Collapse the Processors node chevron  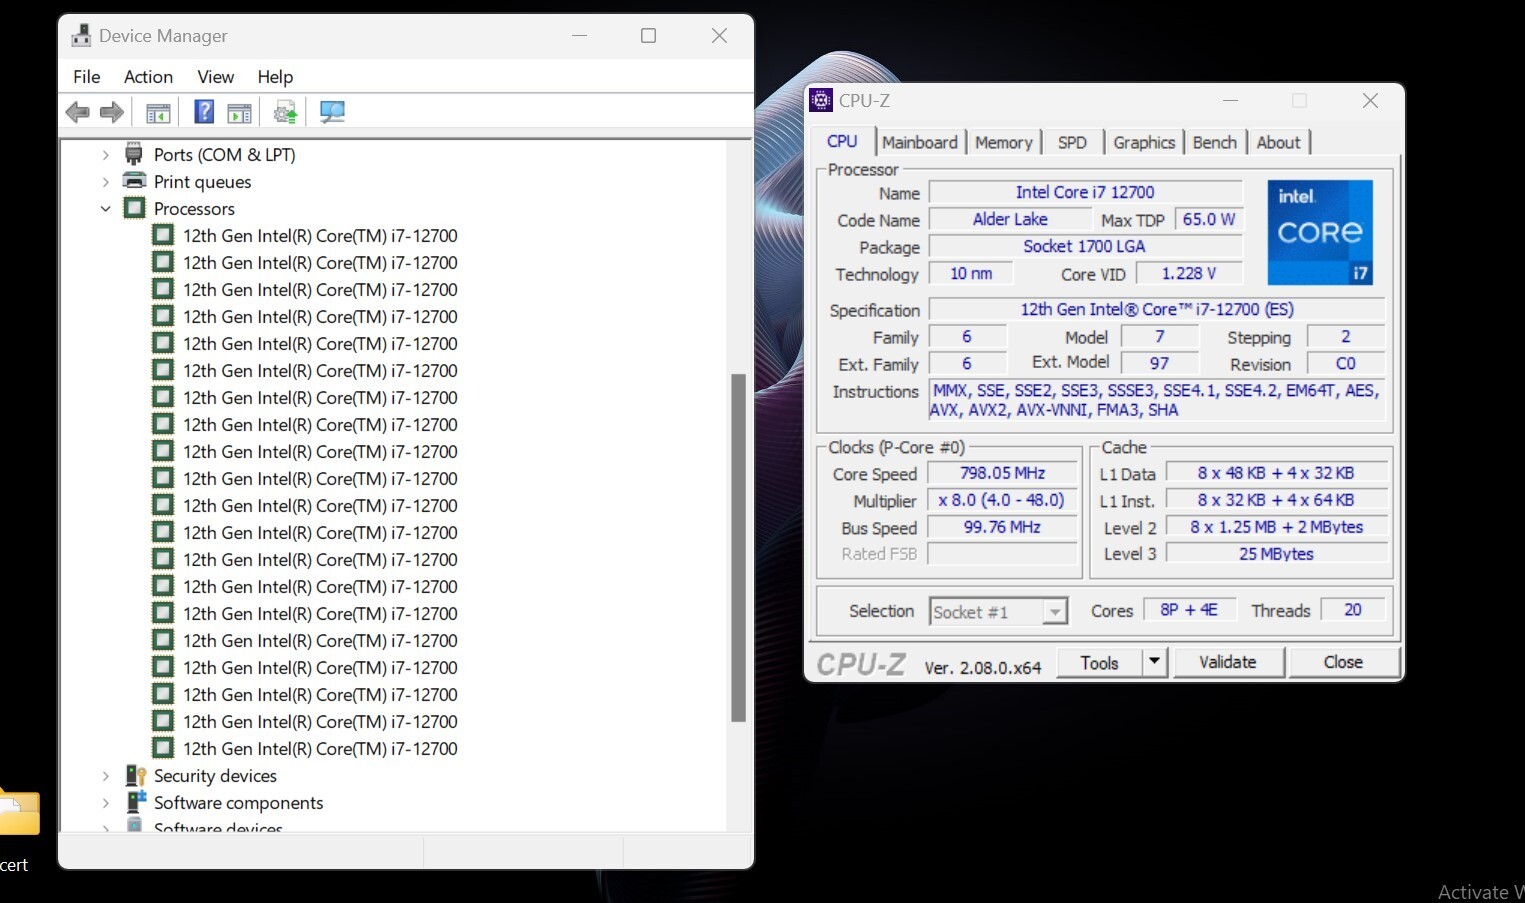106,209
